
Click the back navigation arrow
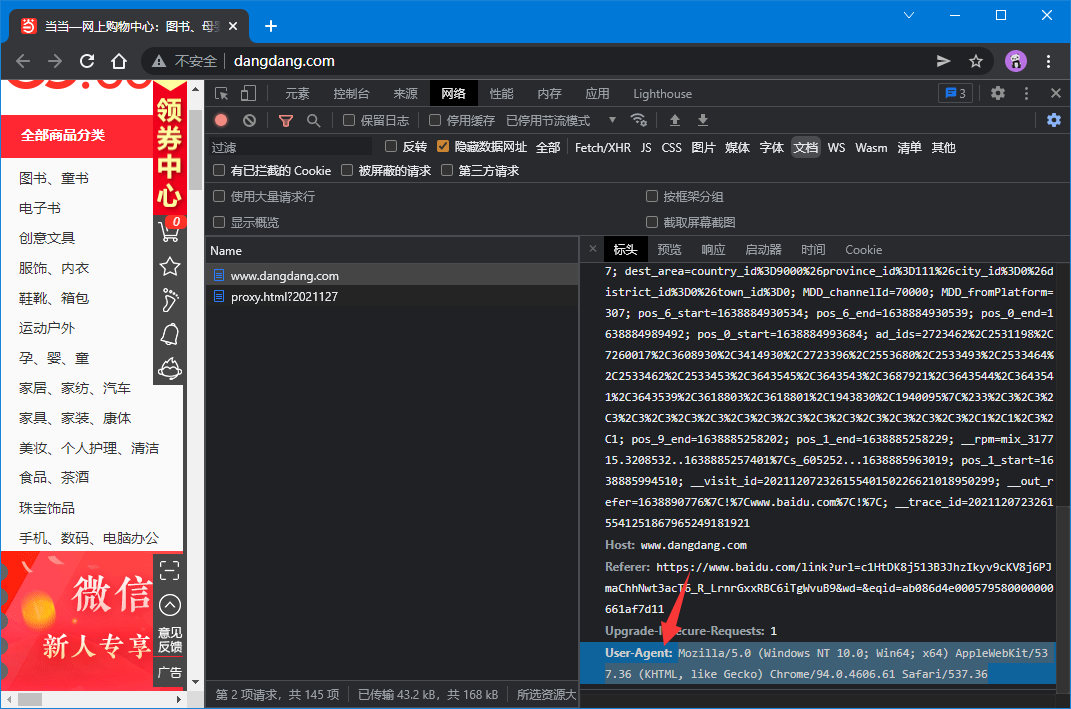23,61
